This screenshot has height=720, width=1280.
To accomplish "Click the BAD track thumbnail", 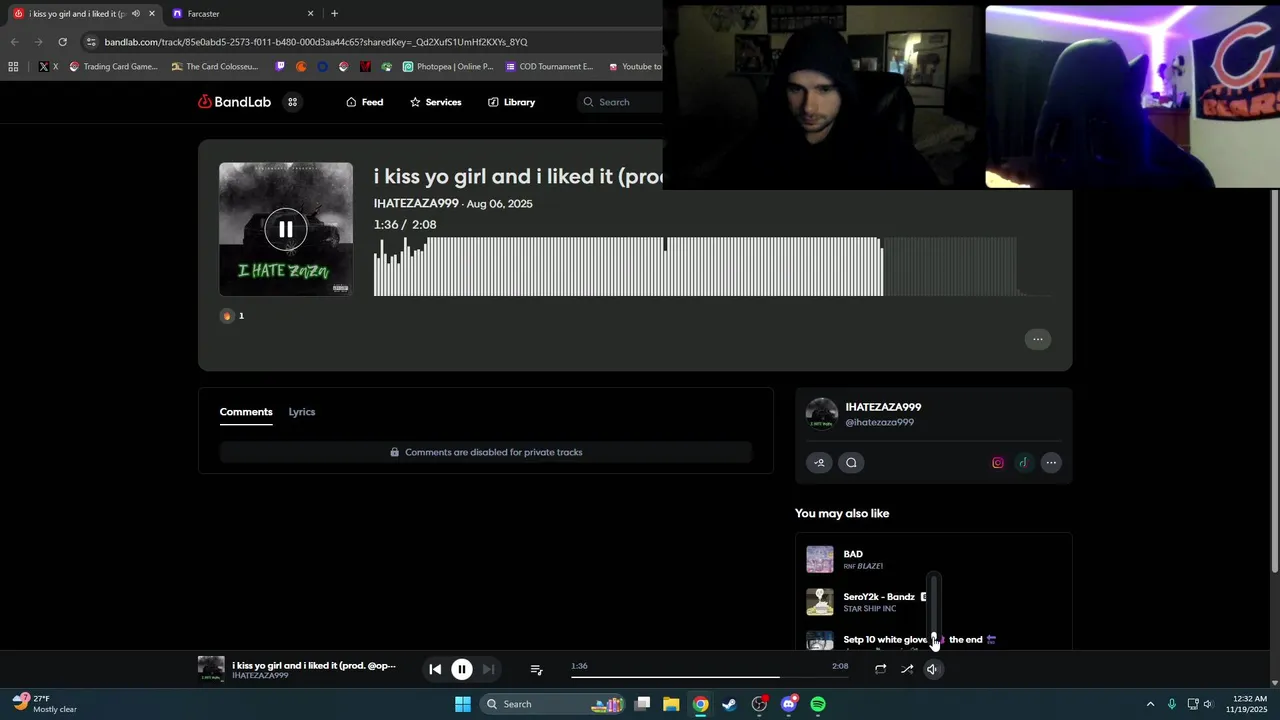I will coord(820,559).
